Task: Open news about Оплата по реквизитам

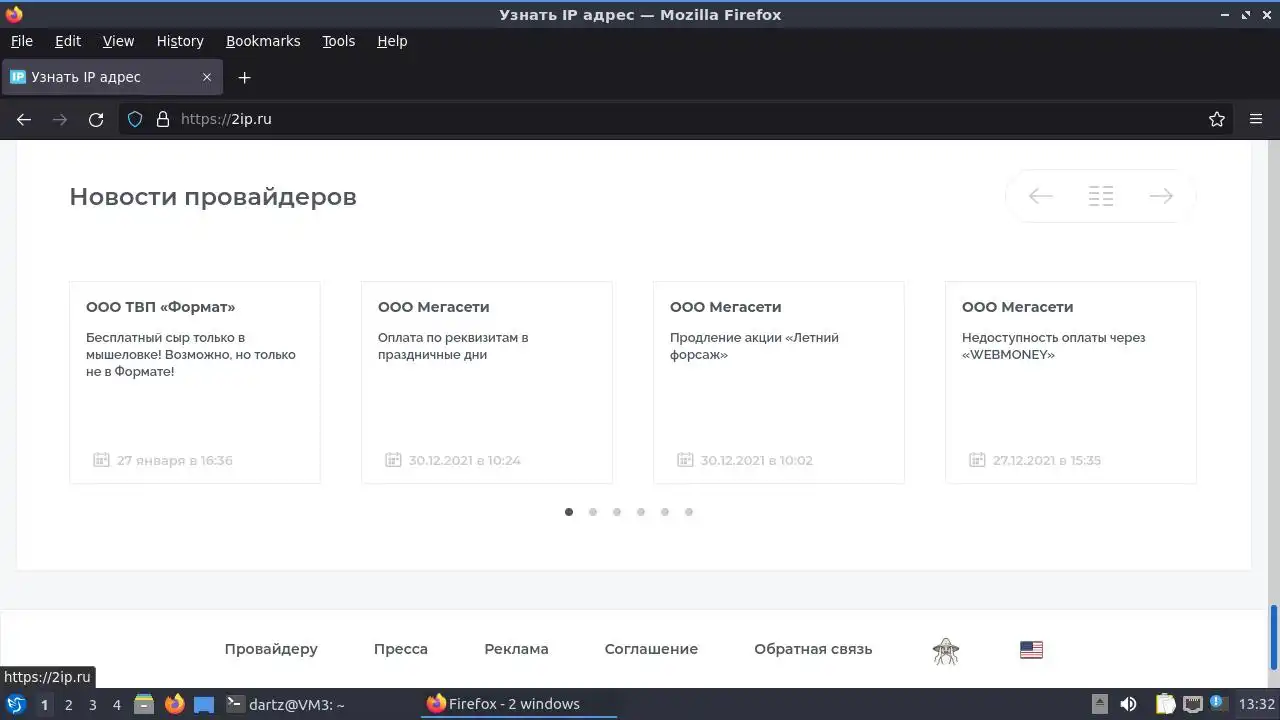Action: click(x=487, y=383)
